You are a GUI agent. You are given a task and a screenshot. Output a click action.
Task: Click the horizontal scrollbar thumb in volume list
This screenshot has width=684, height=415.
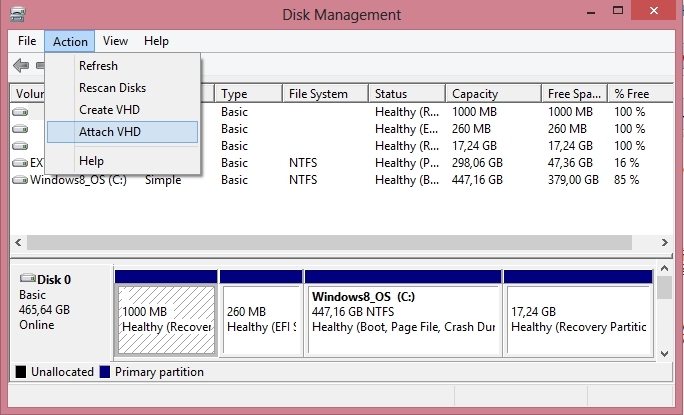pyautogui.click(x=329, y=242)
